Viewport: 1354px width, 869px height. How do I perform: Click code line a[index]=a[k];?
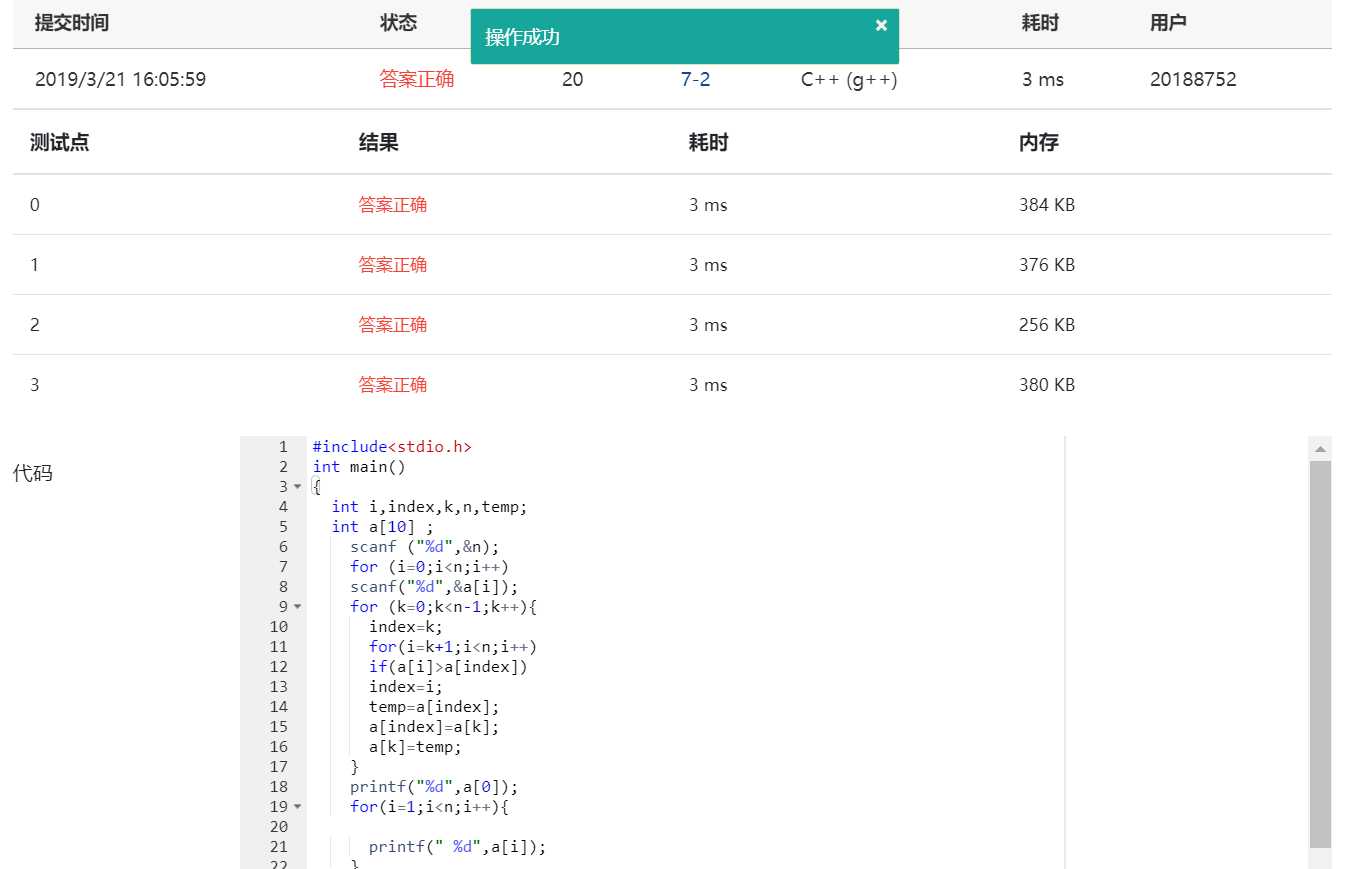434,727
